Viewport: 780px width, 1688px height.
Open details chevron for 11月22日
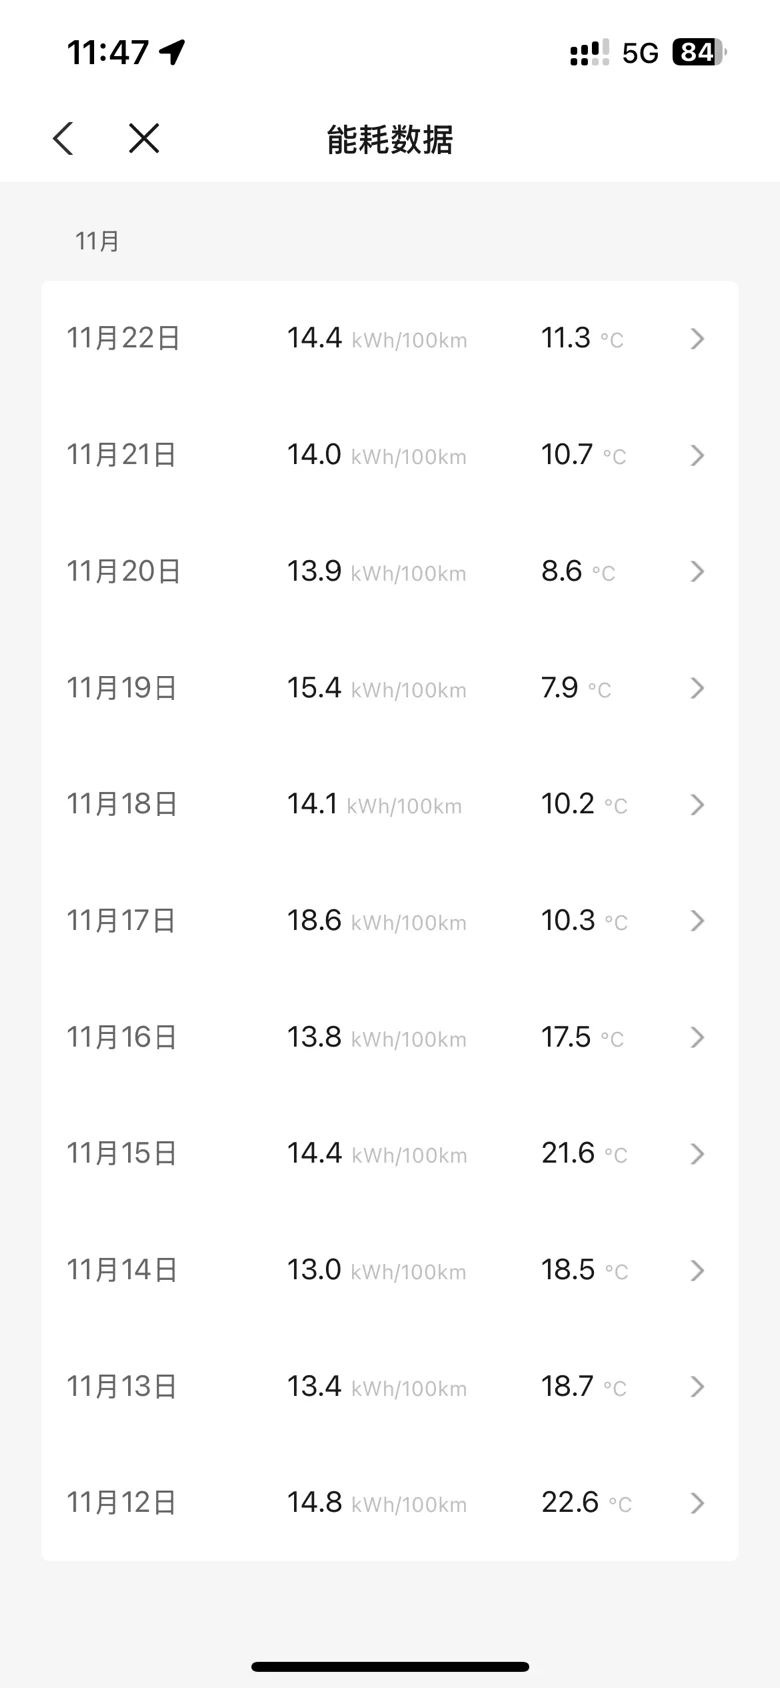[698, 339]
